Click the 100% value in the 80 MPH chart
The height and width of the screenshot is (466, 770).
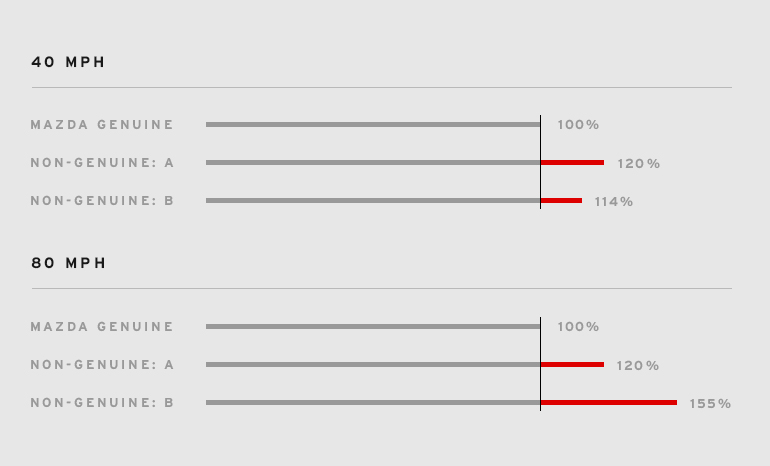click(578, 327)
